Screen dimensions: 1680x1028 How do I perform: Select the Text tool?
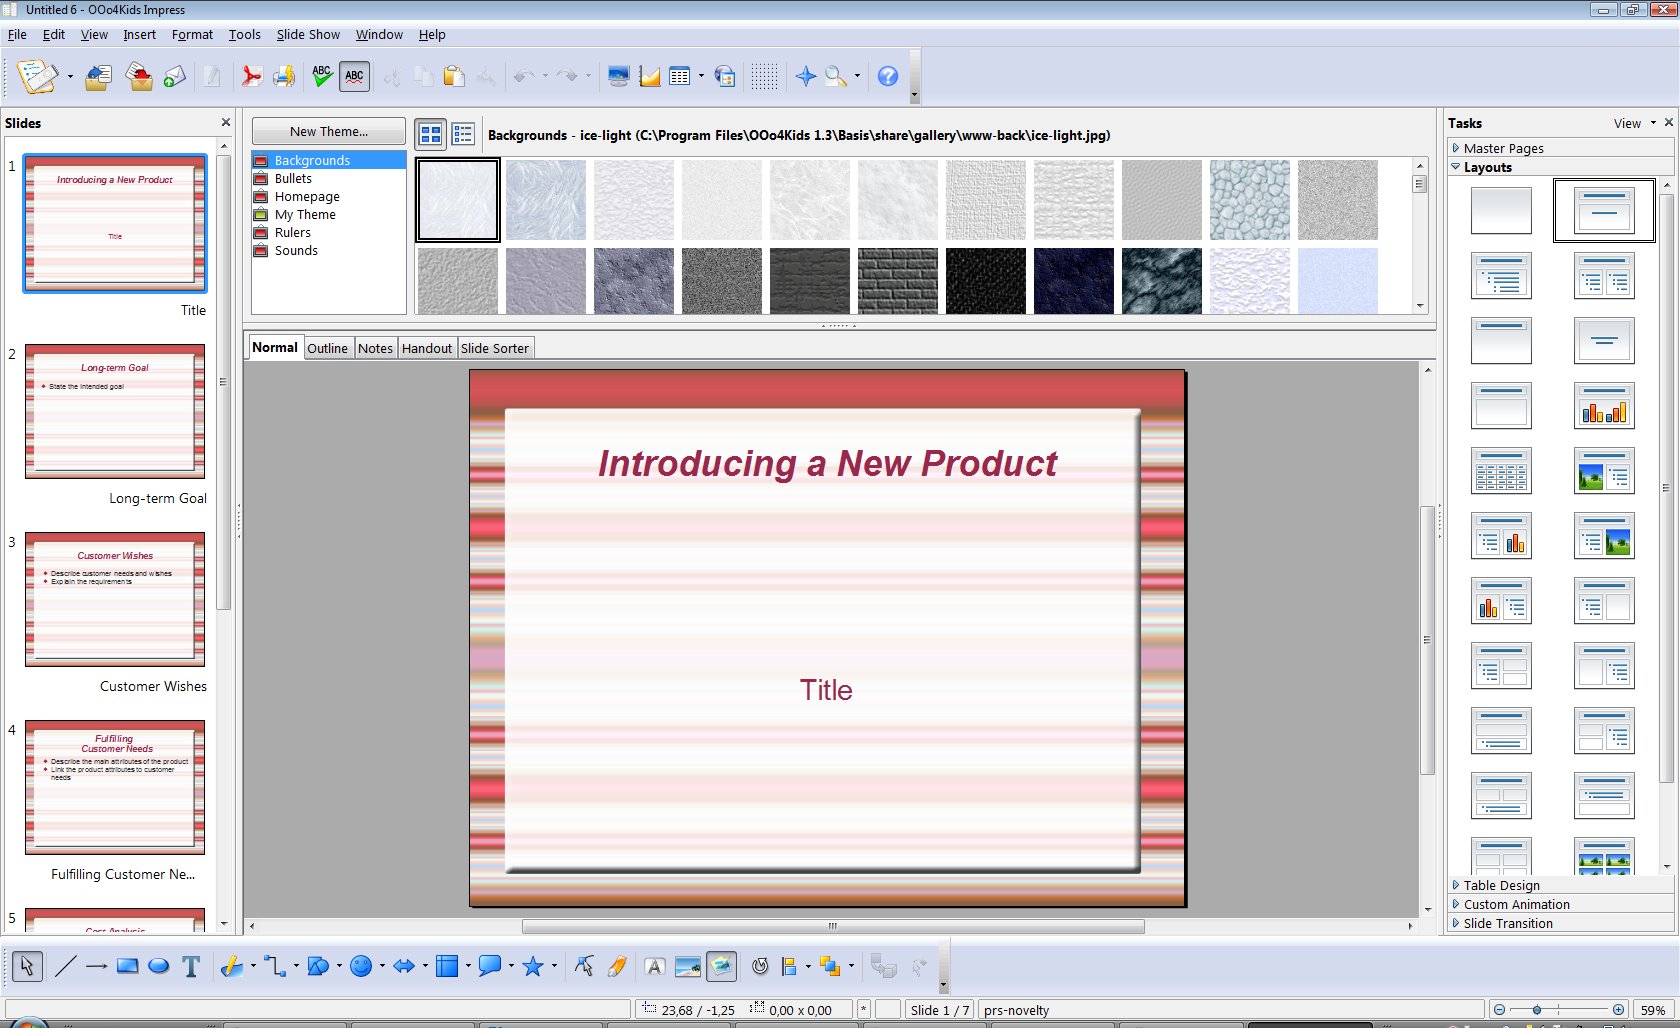(191, 966)
